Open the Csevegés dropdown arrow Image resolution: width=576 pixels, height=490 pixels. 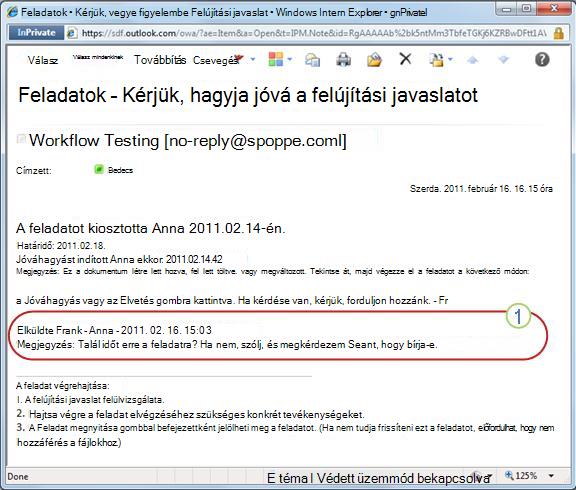[253, 59]
